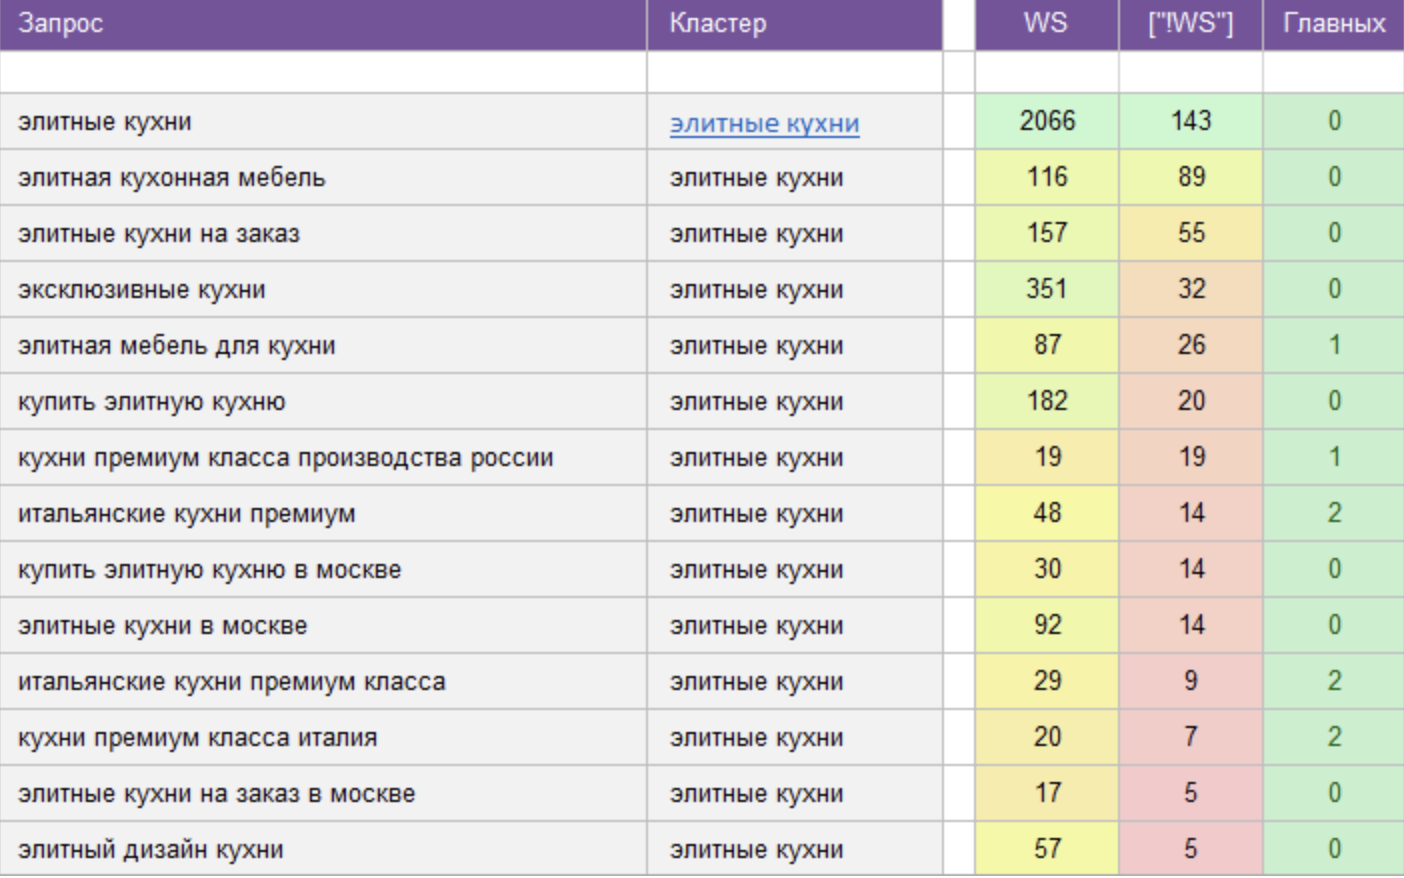Click !WS value 26
Image resolution: width=1404 pixels, height=878 pixels.
click(1191, 346)
